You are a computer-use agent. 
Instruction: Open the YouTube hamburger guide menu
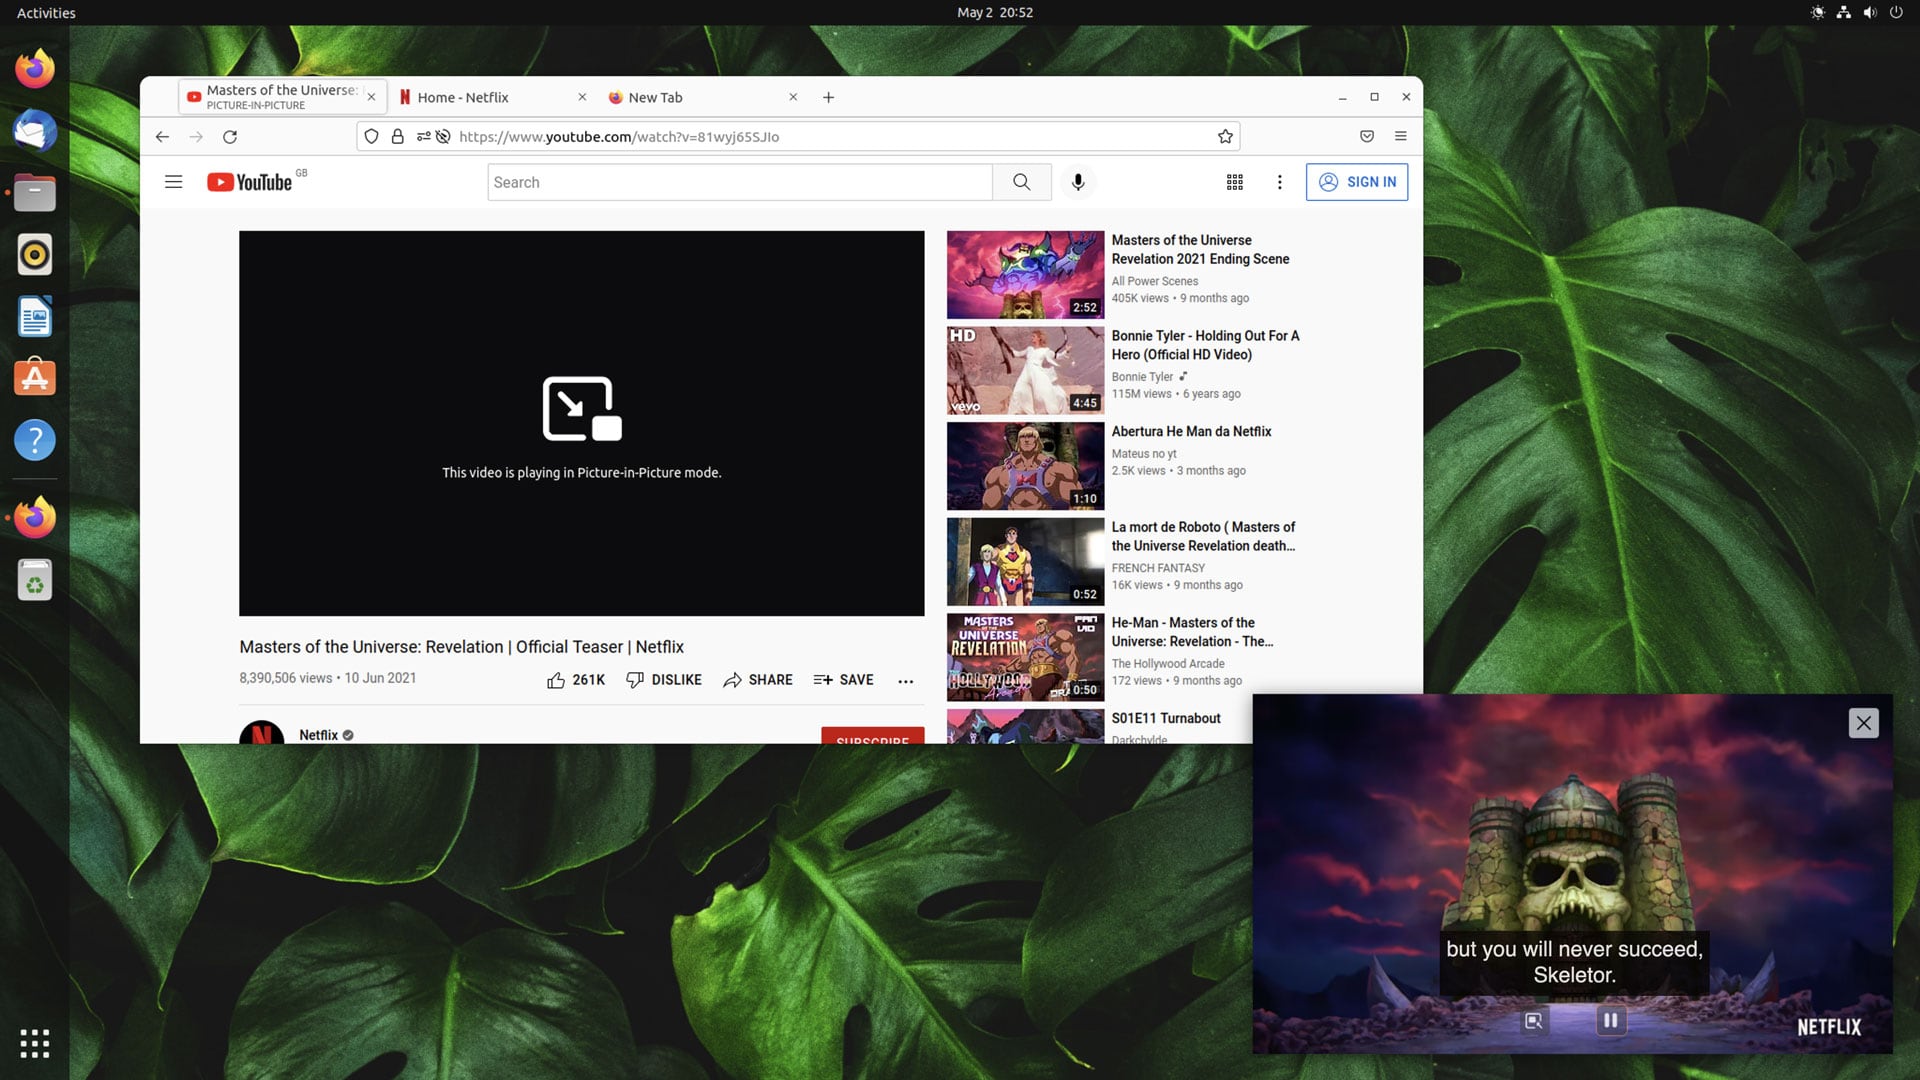coord(173,182)
